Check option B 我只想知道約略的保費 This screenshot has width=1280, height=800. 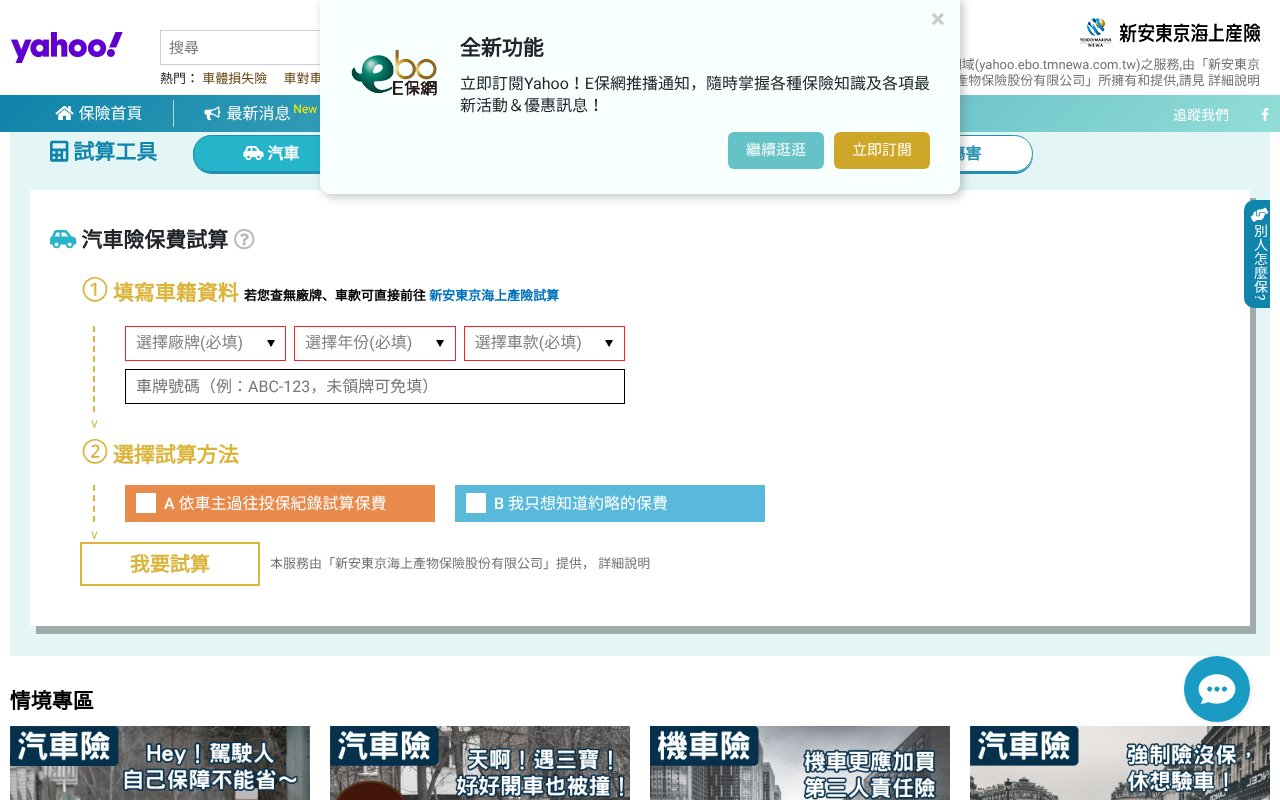pos(476,503)
